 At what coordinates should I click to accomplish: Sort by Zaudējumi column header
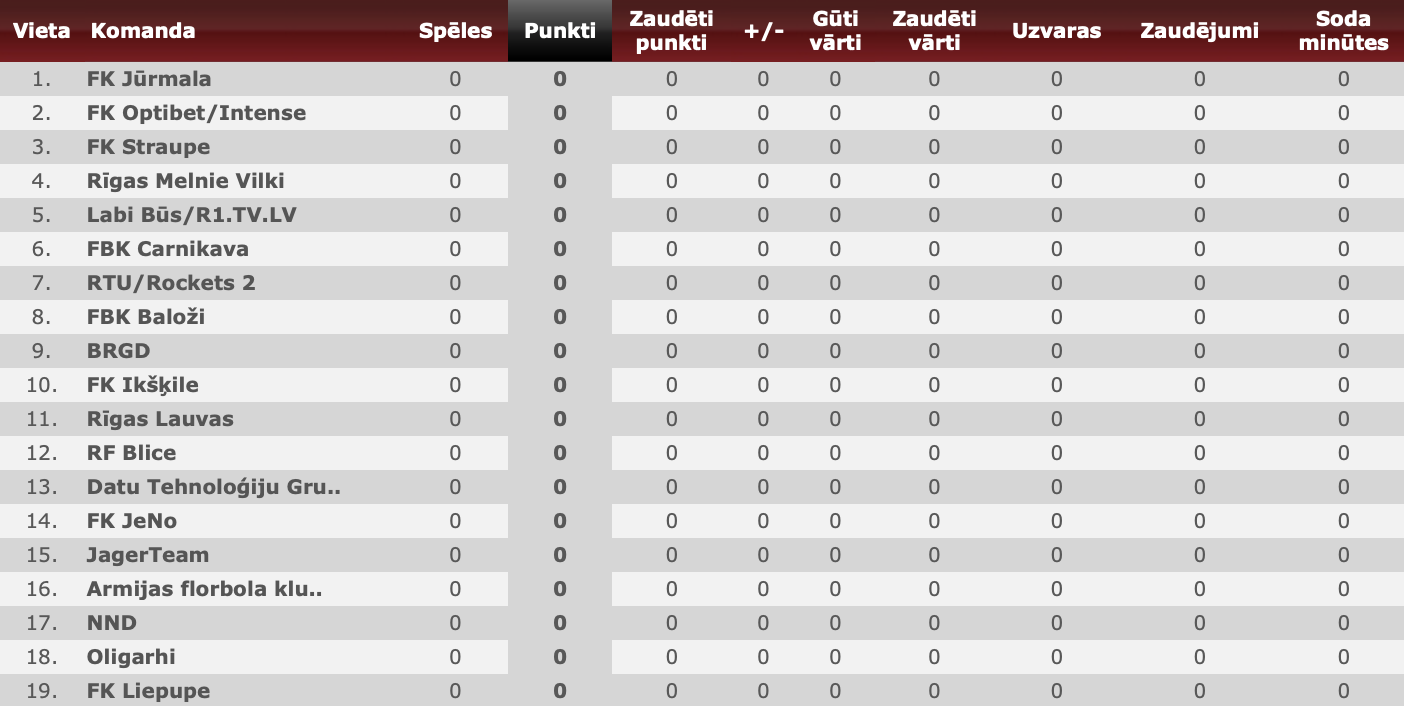tap(1199, 31)
